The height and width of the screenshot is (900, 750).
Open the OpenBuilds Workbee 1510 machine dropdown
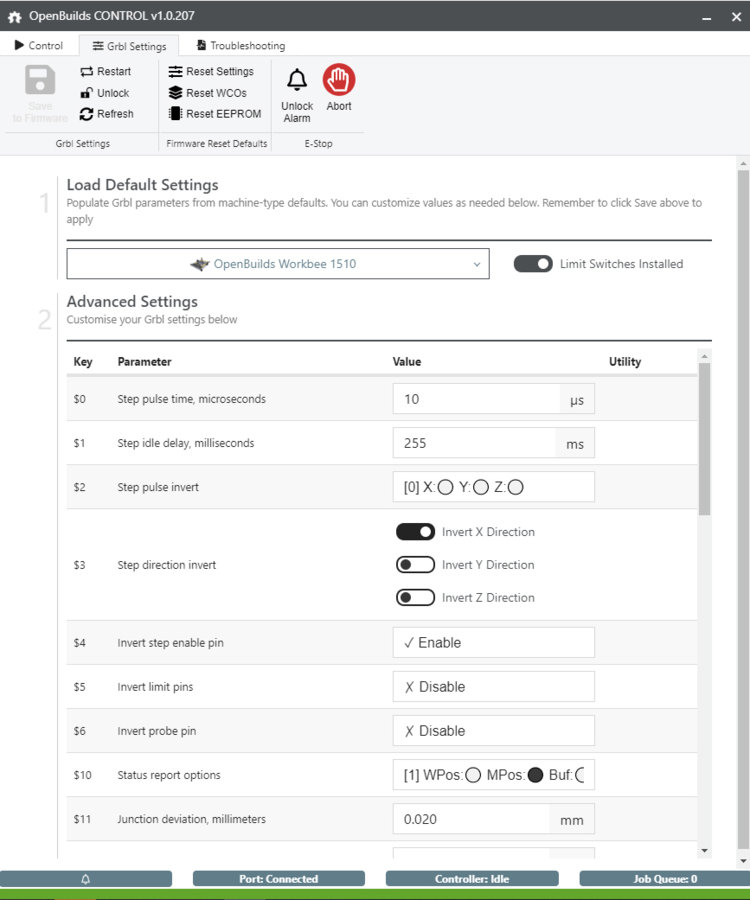pos(278,264)
